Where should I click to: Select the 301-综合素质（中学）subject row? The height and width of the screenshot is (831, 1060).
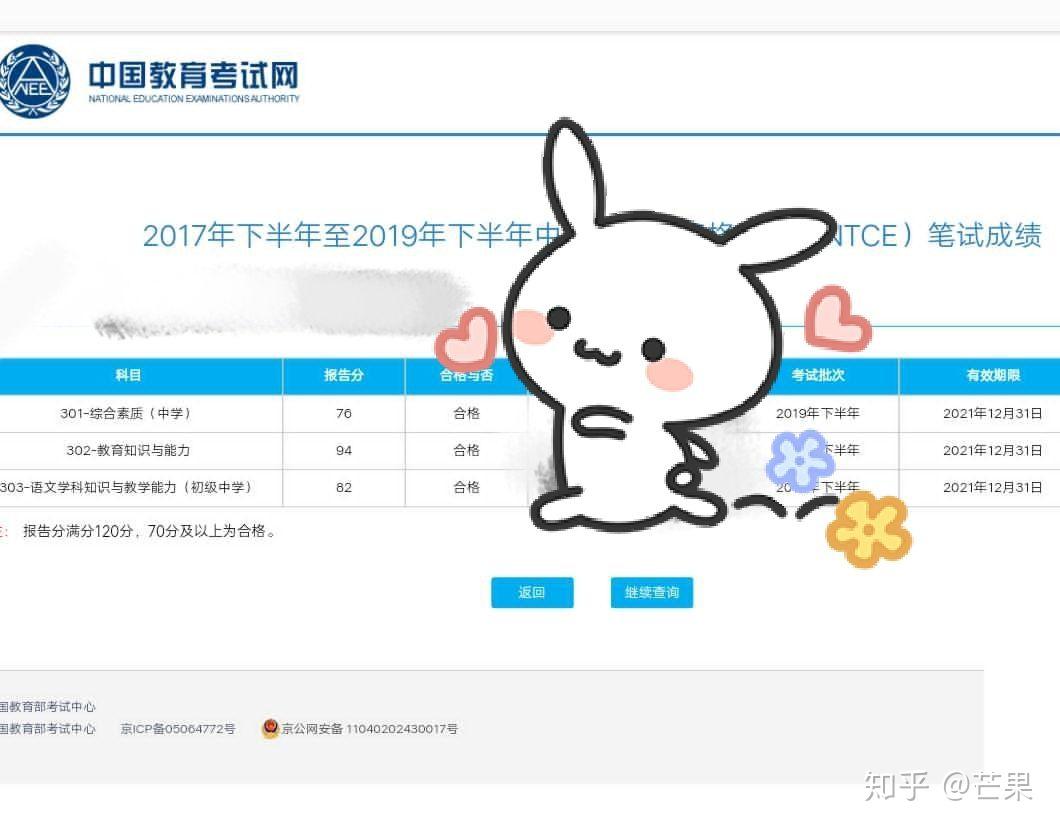coord(130,413)
